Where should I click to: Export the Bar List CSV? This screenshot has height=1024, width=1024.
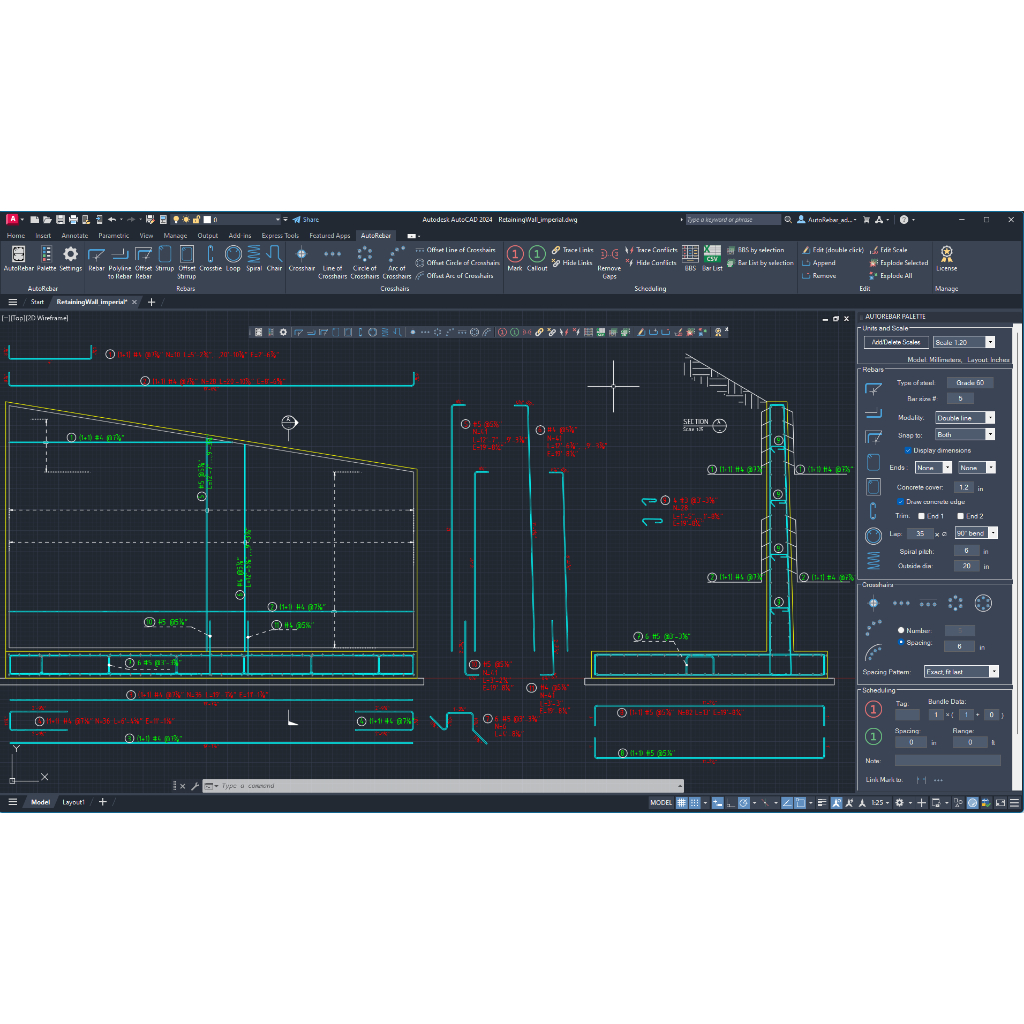[x=712, y=258]
